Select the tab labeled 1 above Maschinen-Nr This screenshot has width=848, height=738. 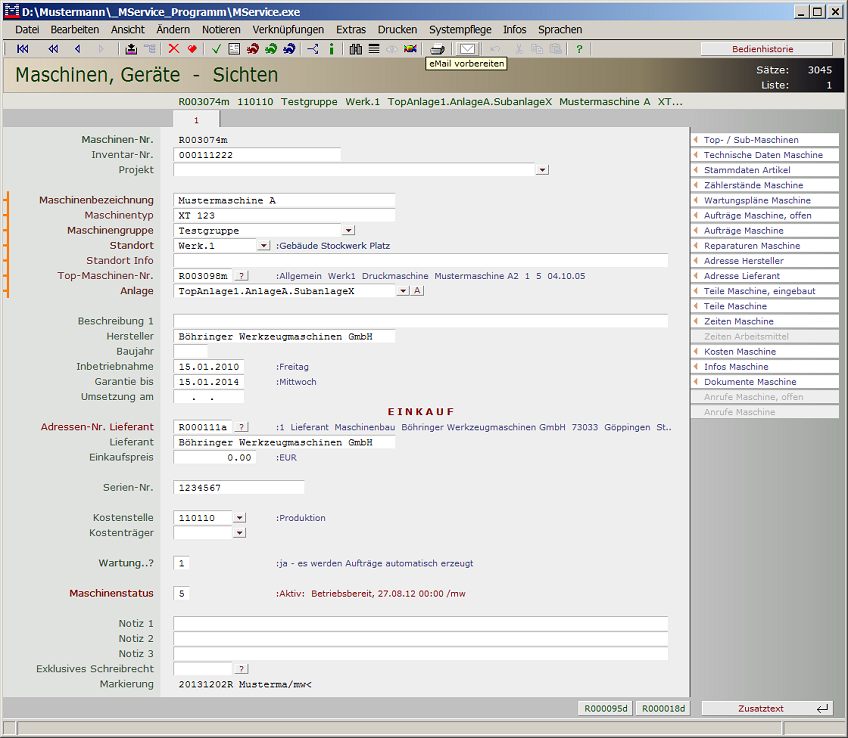tap(196, 118)
